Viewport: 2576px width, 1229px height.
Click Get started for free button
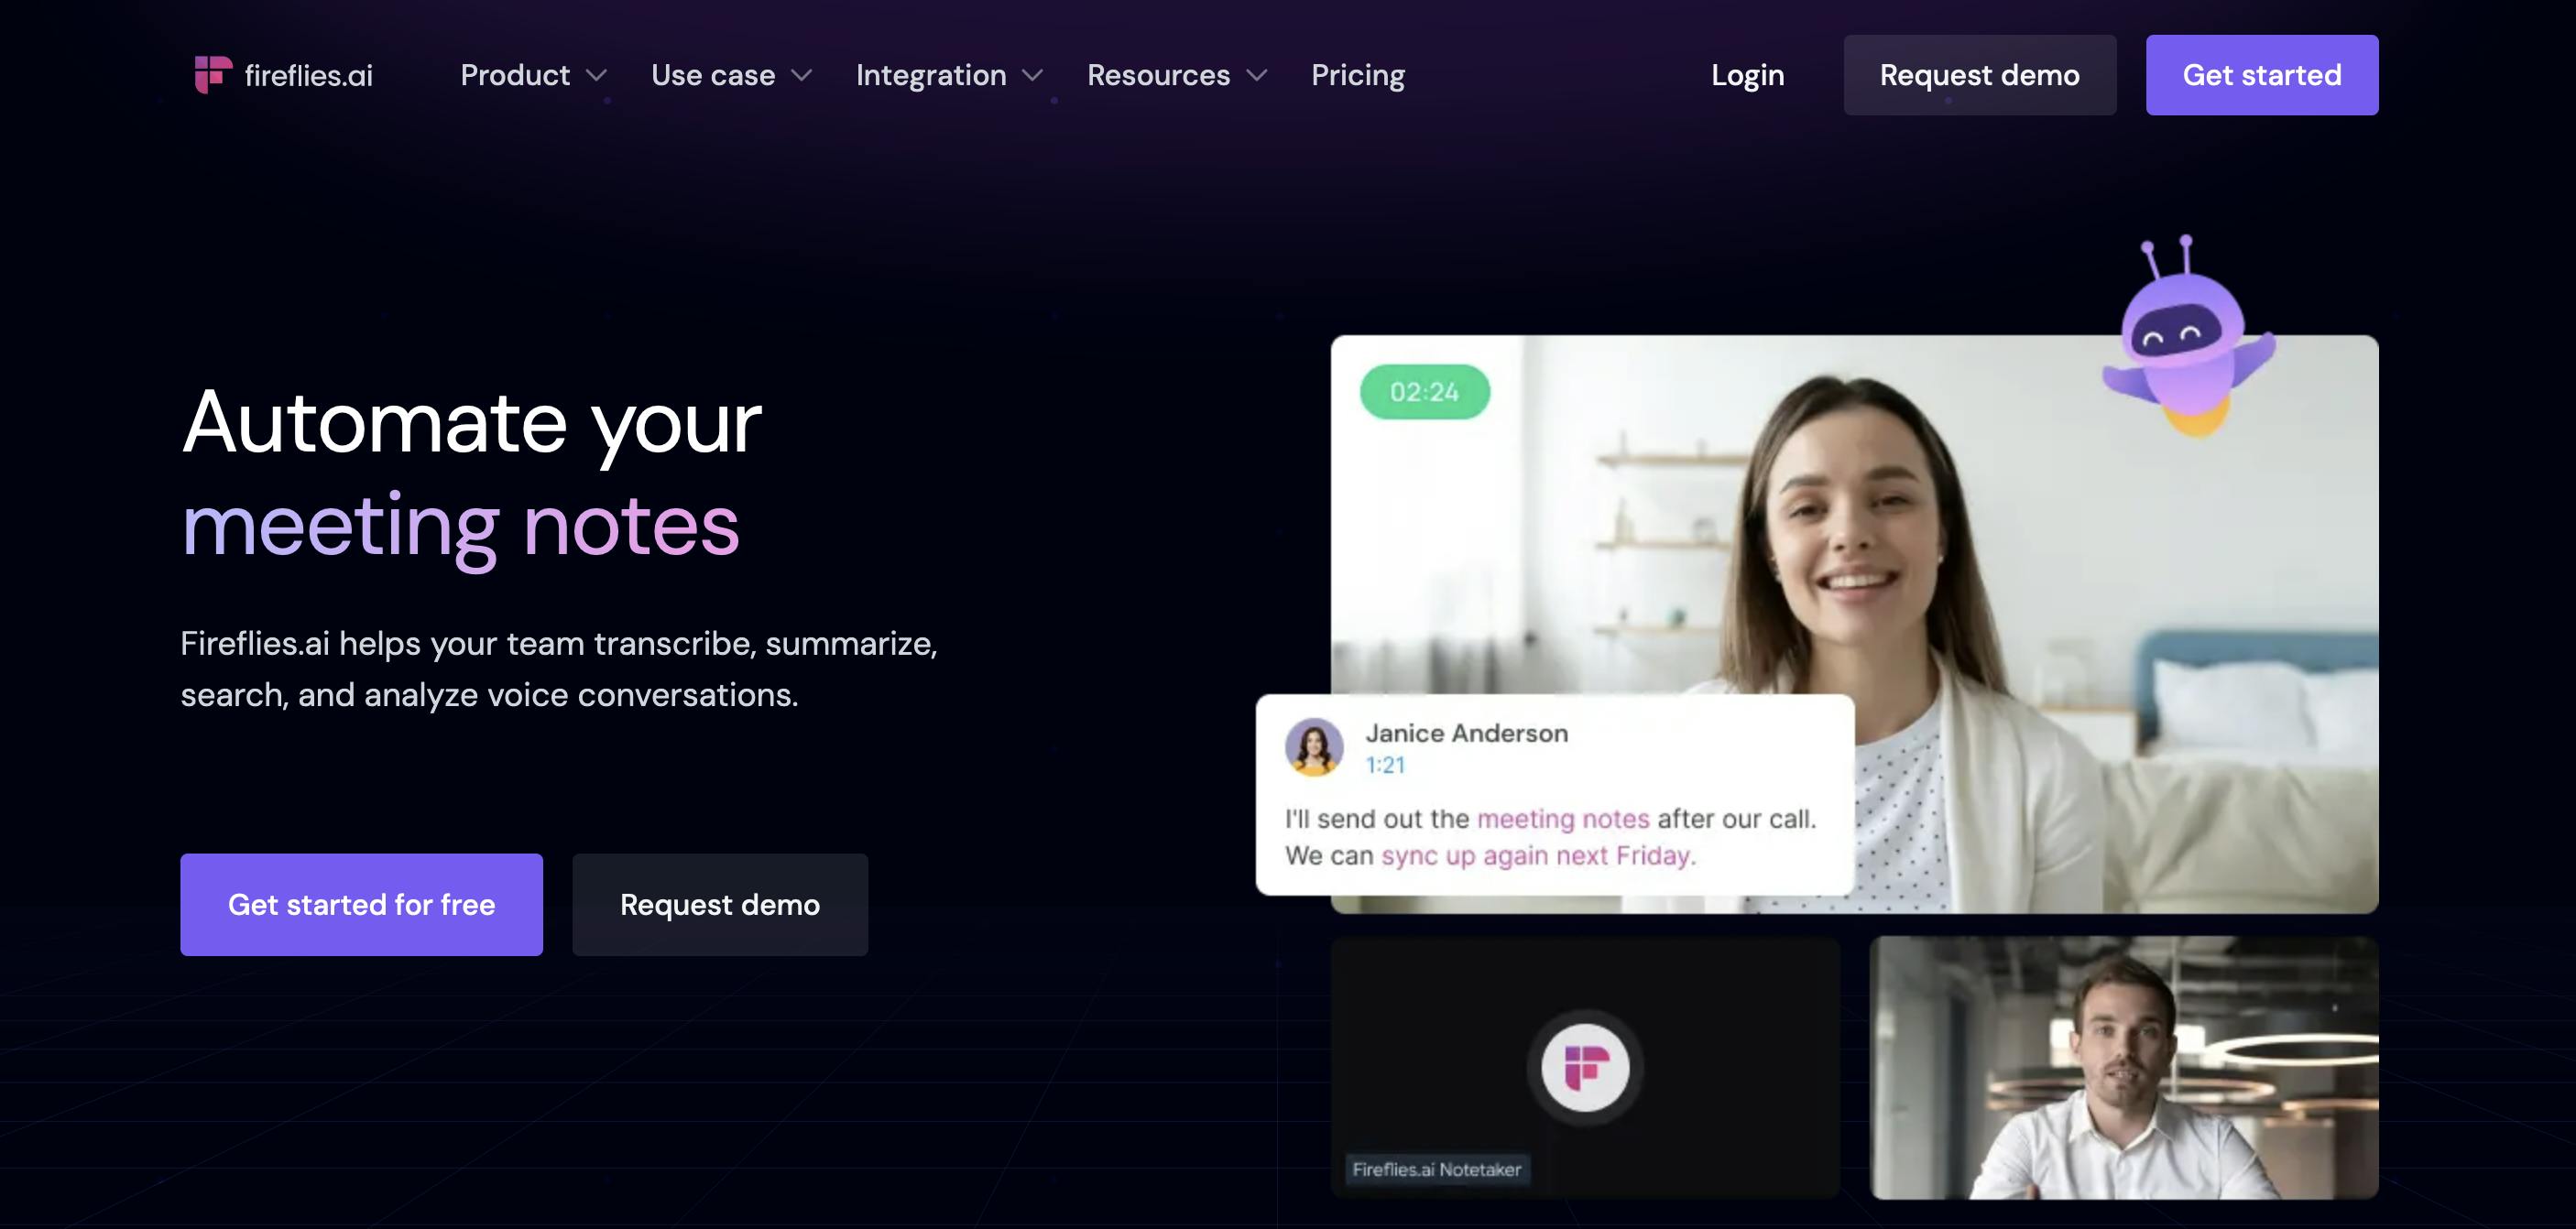coord(362,904)
